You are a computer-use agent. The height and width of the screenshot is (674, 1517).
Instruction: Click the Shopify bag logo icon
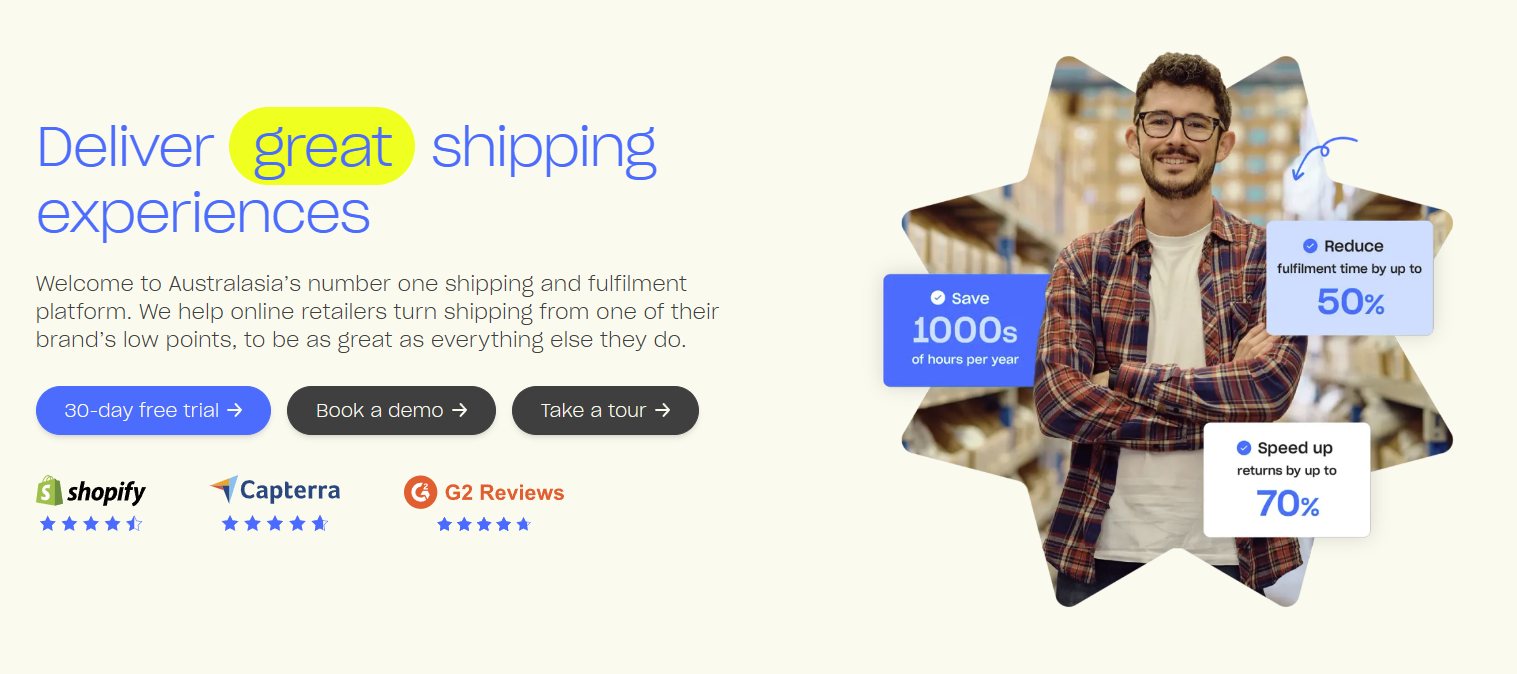point(50,491)
